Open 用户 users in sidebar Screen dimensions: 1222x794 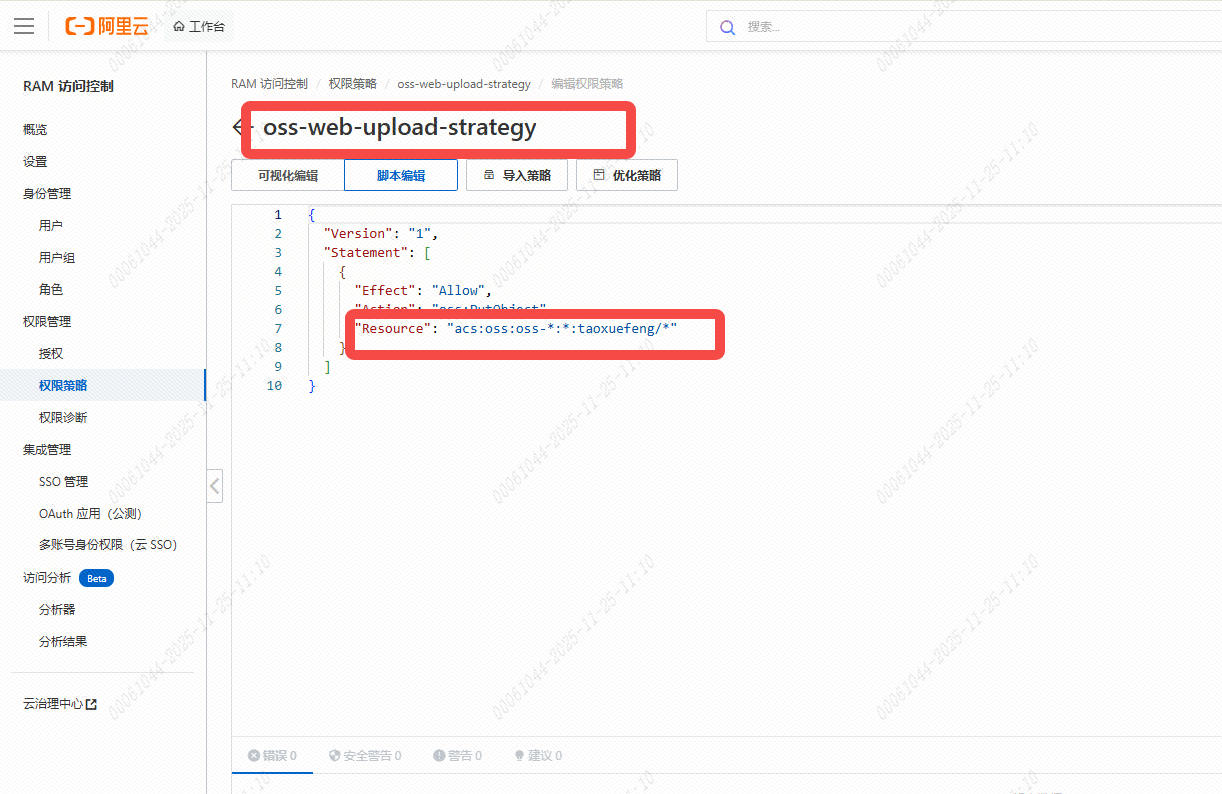[x=51, y=226]
